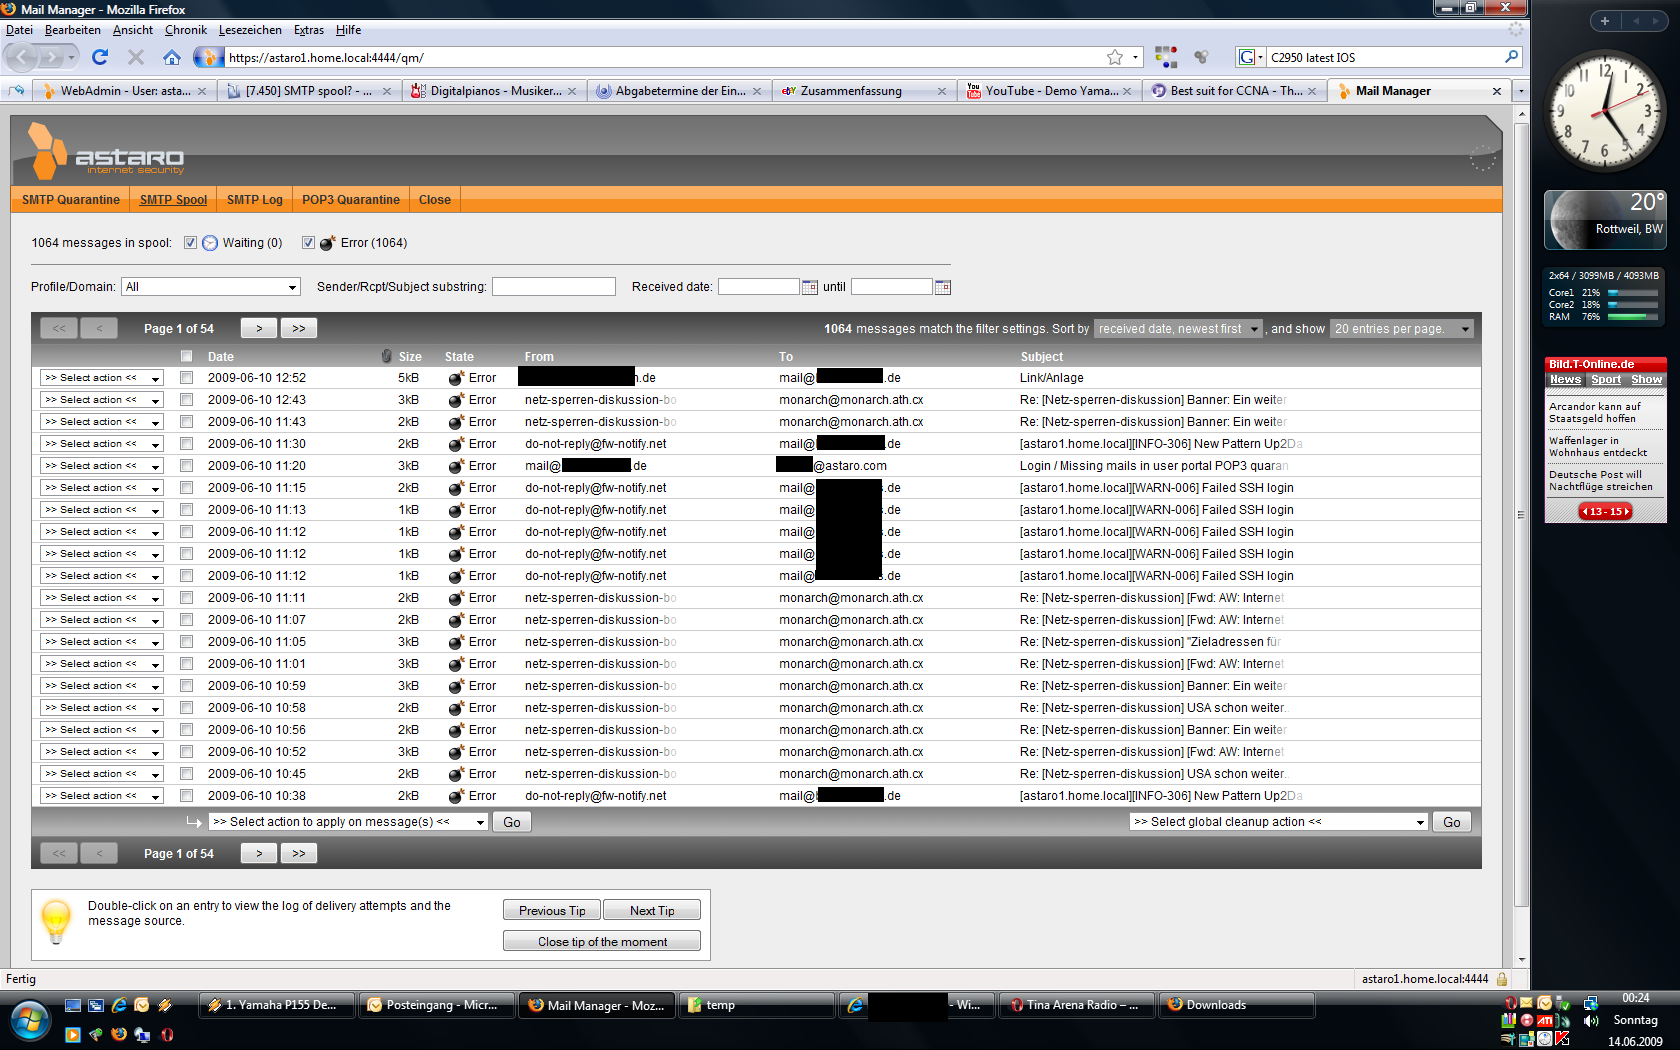The height and width of the screenshot is (1050, 1680).
Task: Click the site identity icon in address bar
Action: 208,57
